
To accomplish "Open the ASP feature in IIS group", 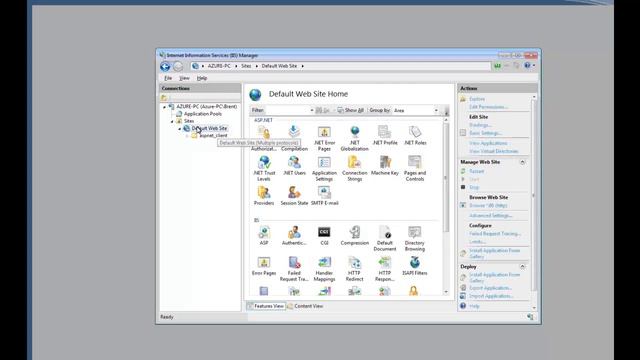I will coord(264,236).
